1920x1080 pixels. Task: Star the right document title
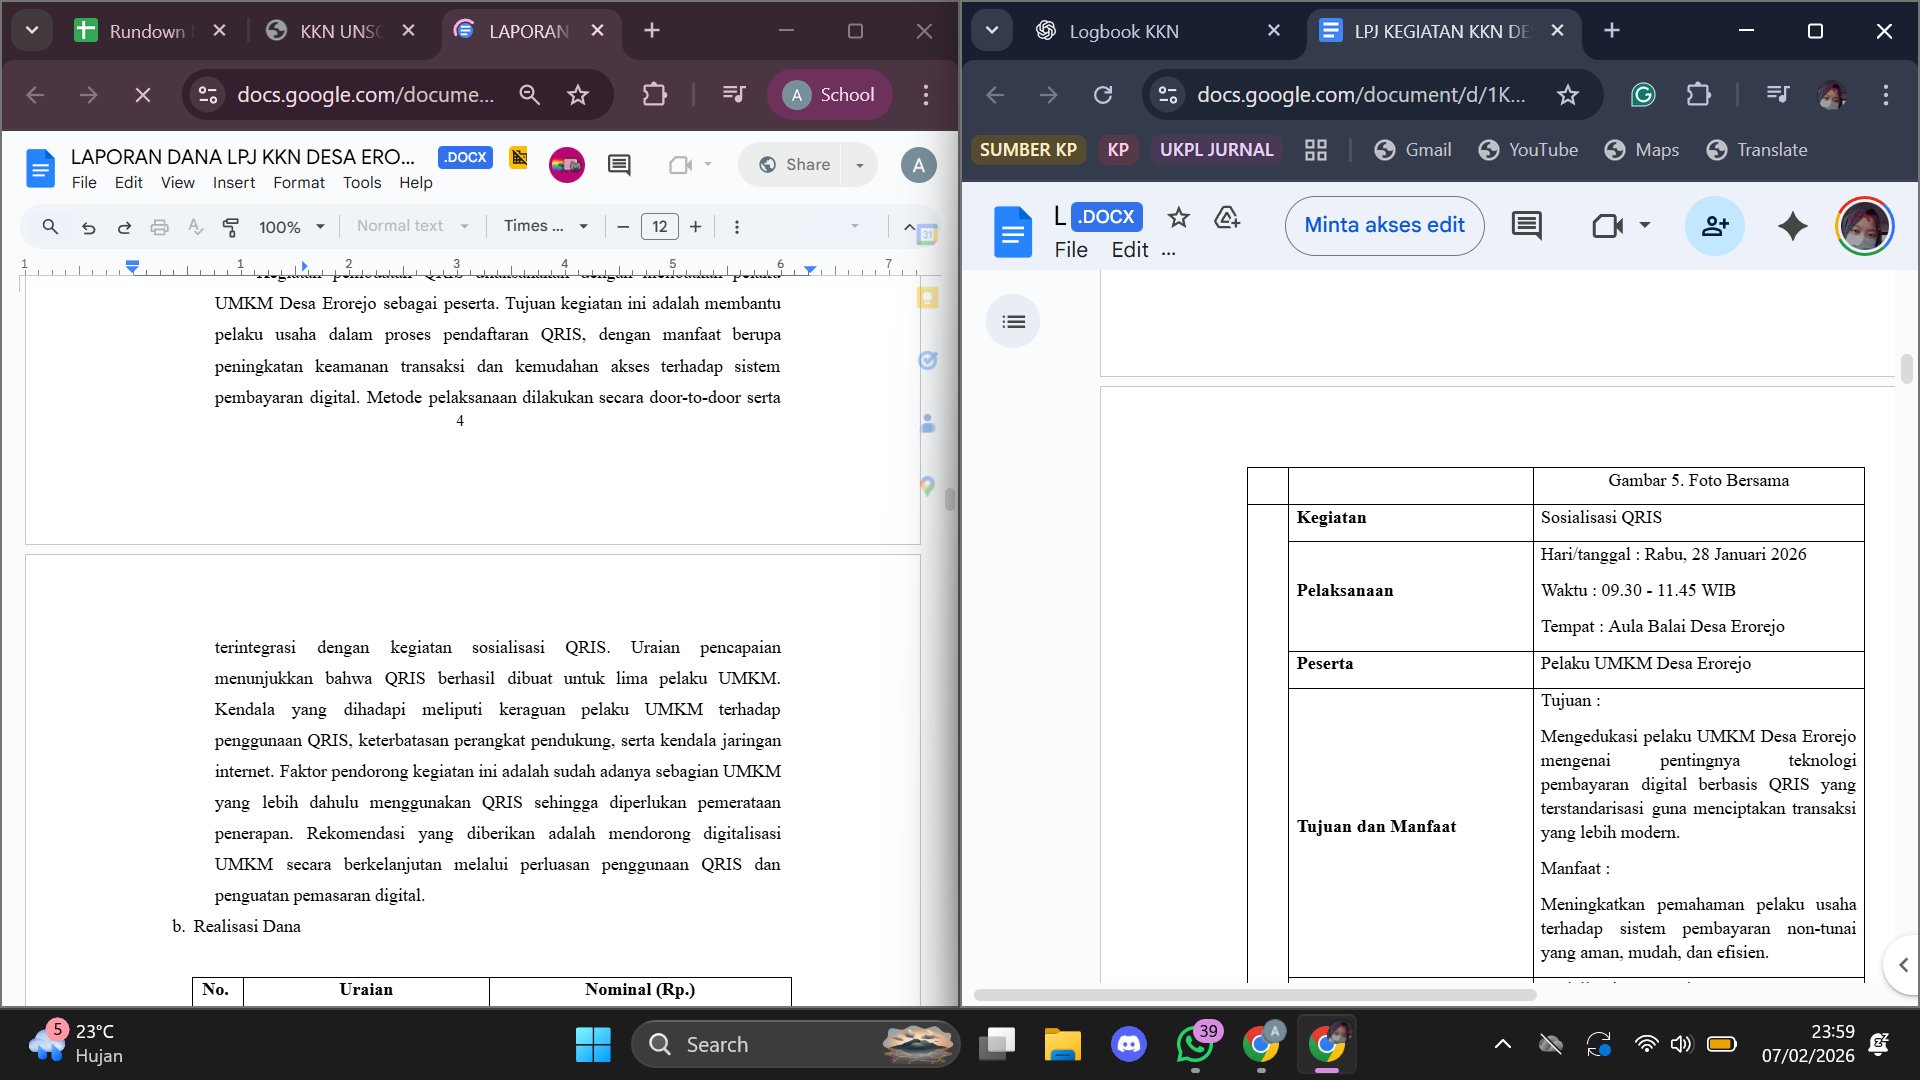click(1178, 217)
